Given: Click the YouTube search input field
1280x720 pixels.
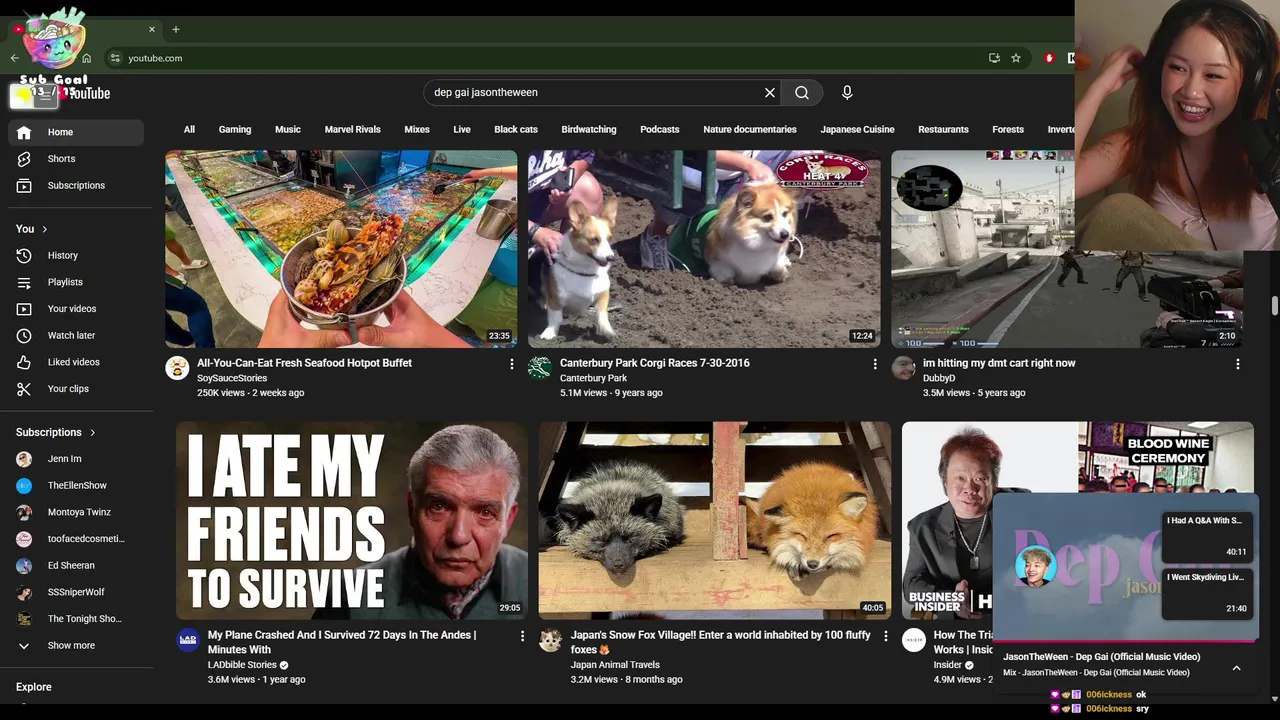Looking at the screenshot, I should click(594, 92).
